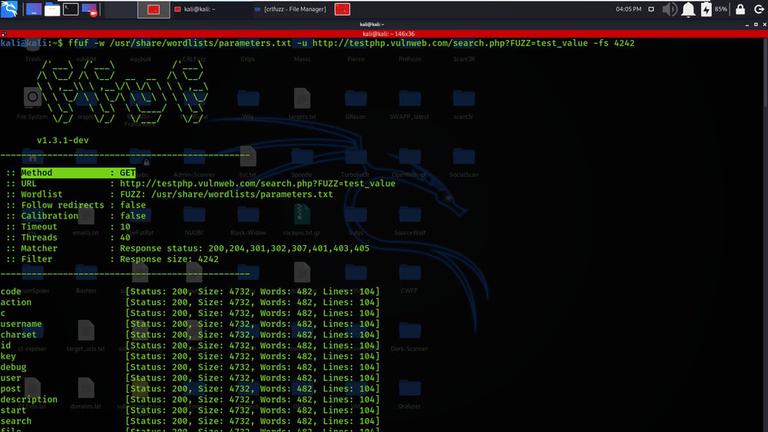
Task: Click the Wordlist FUZZ path line
Action: pos(169,194)
